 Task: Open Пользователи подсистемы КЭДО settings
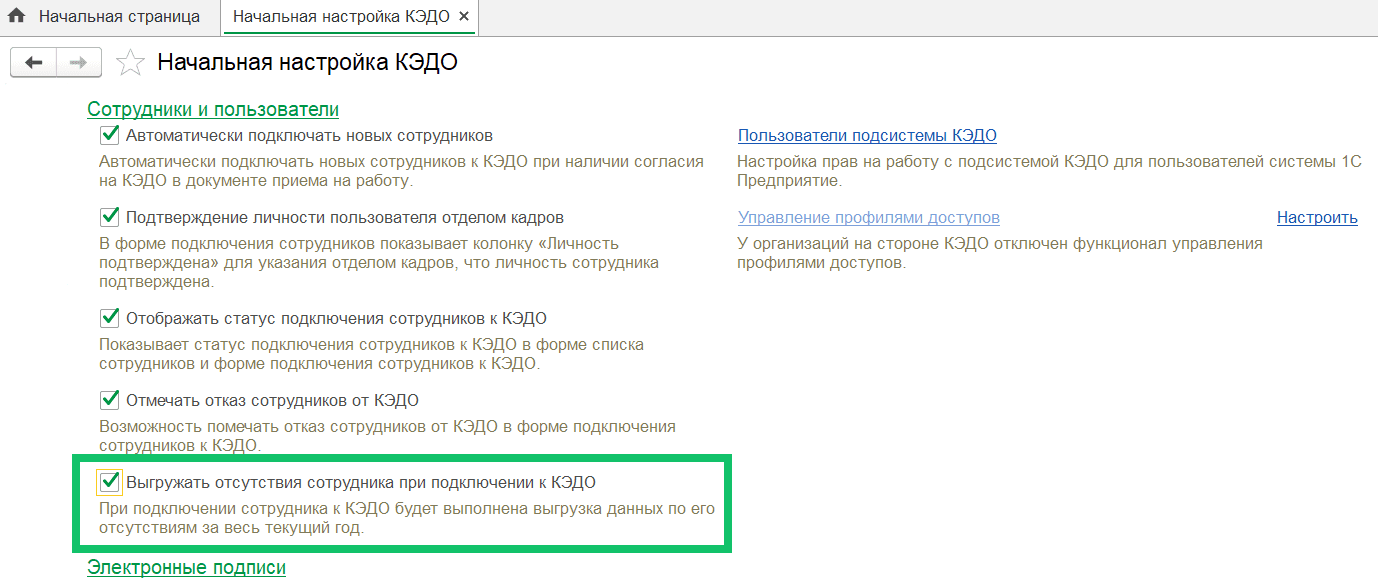point(866,135)
